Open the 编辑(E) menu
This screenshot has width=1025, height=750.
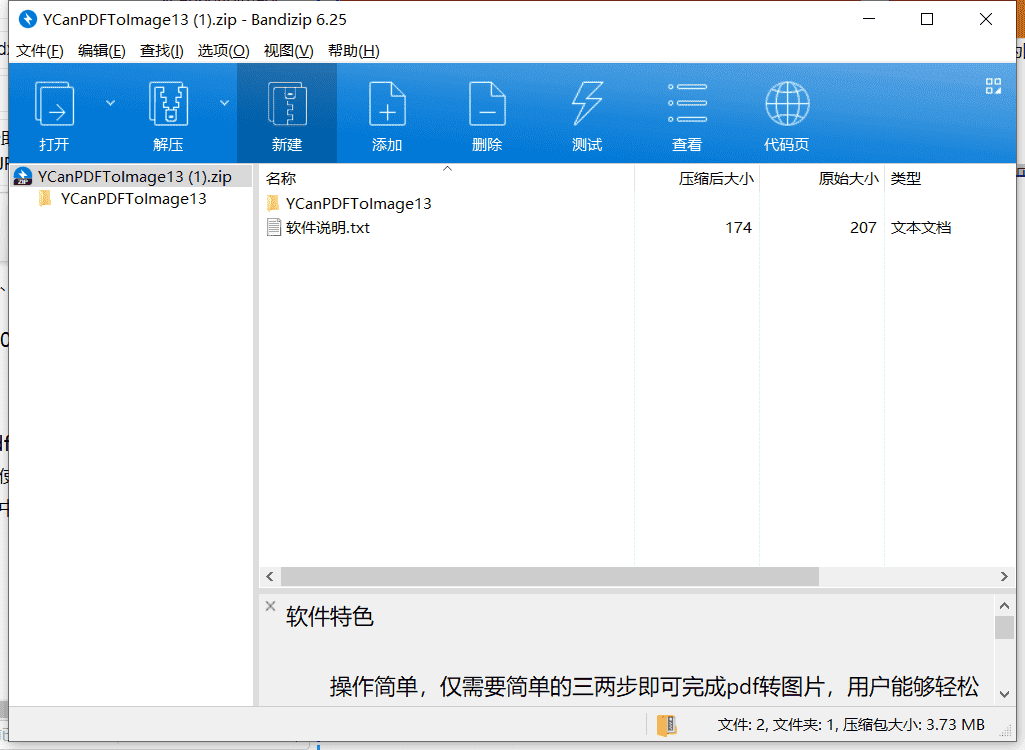[101, 51]
